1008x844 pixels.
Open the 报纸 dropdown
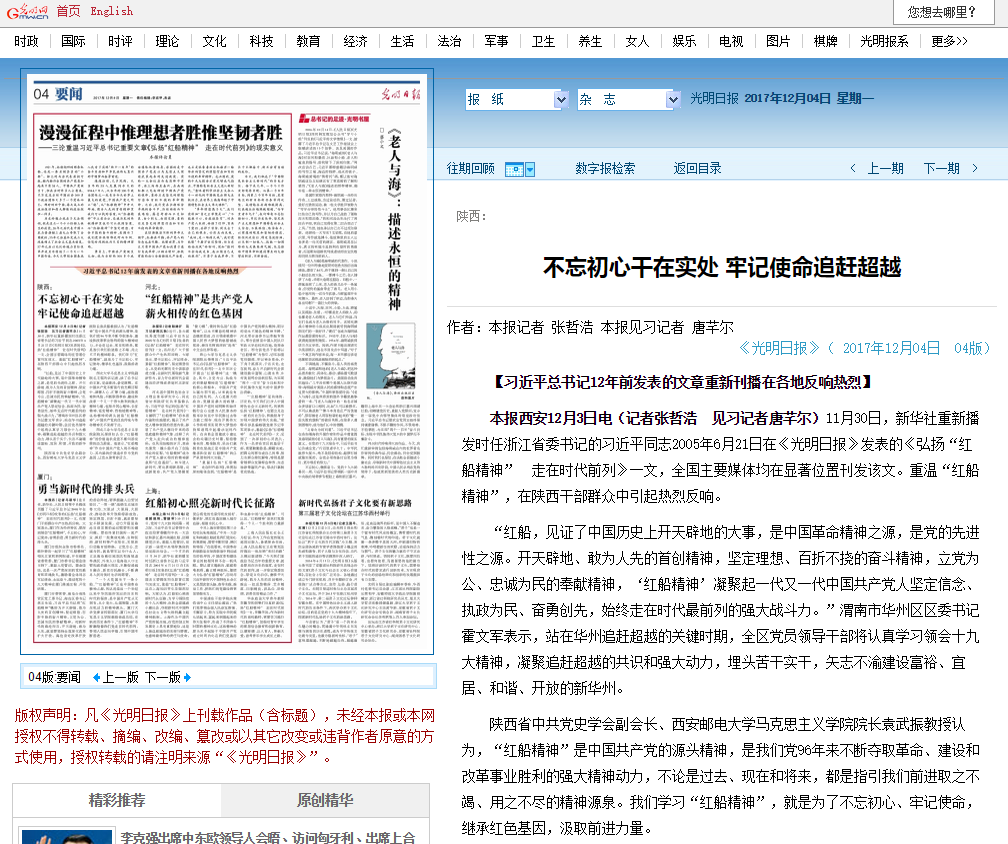[517, 99]
